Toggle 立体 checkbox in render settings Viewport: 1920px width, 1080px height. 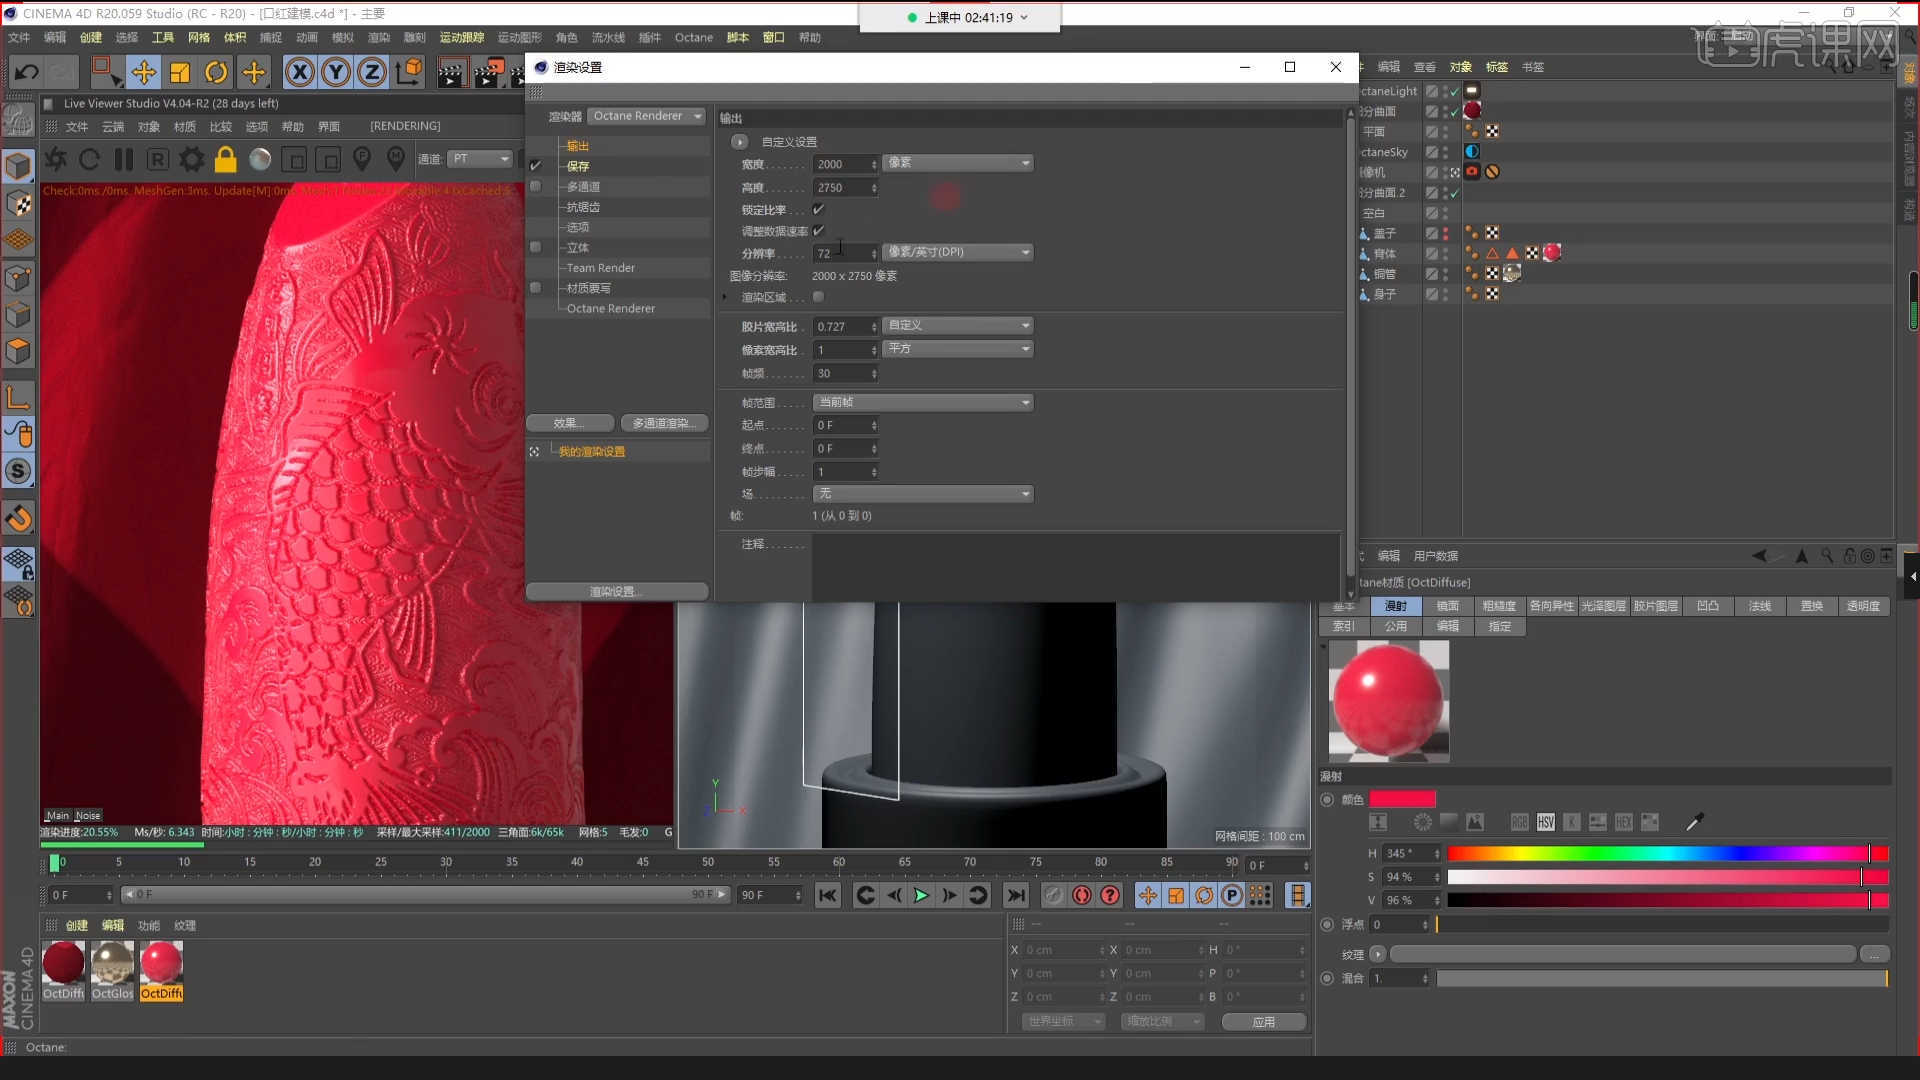(535, 247)
